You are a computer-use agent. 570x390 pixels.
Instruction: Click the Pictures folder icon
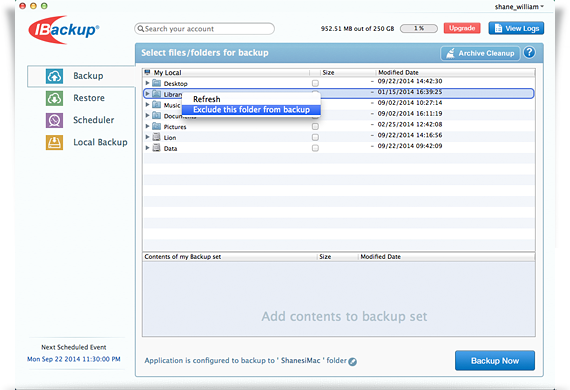pos(156,126)
